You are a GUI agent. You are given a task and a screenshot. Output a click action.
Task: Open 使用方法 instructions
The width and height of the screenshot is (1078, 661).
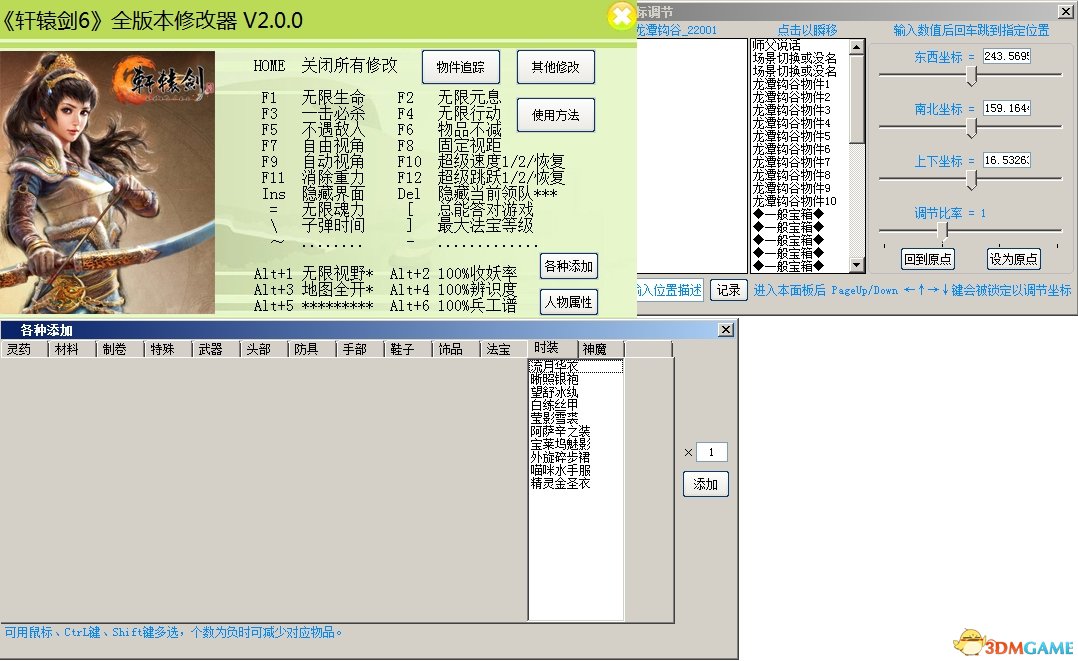[555, 115]
